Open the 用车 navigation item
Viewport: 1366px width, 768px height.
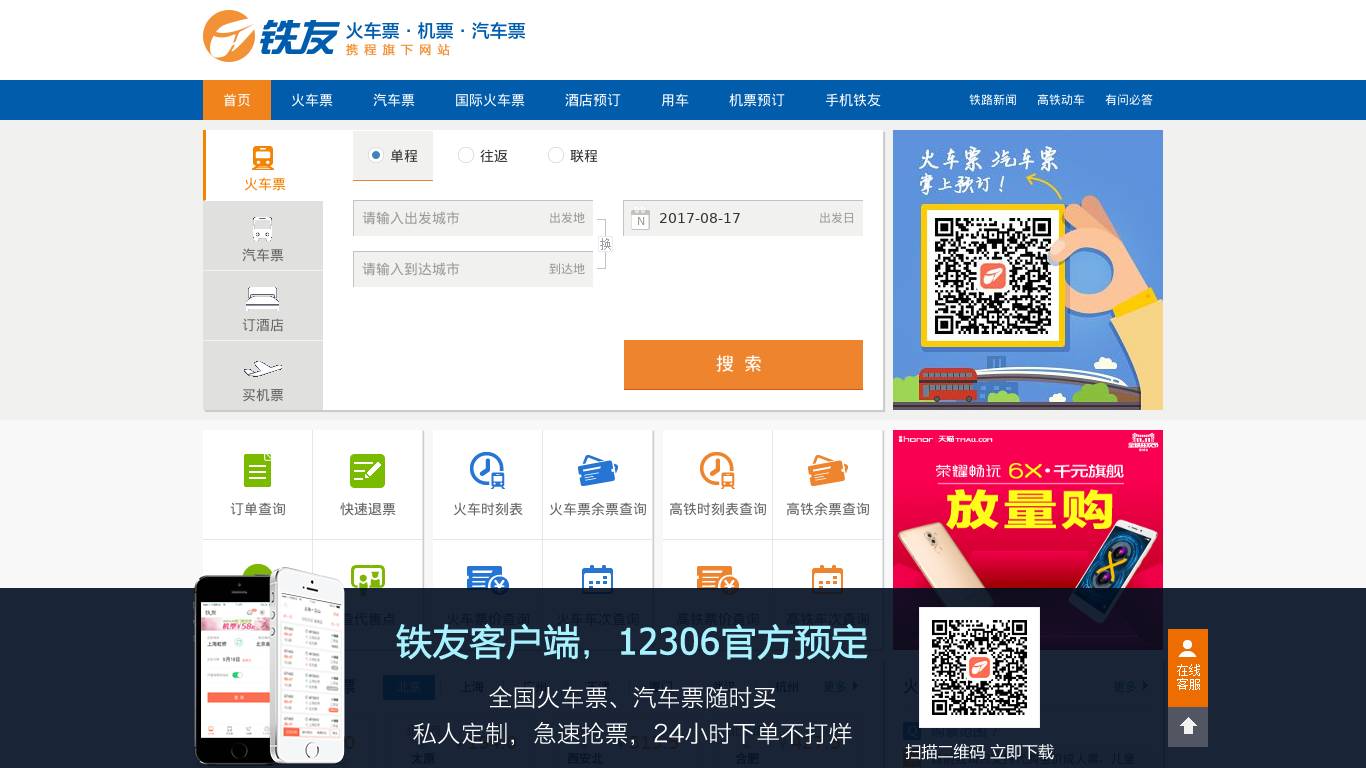click(675, 100)
